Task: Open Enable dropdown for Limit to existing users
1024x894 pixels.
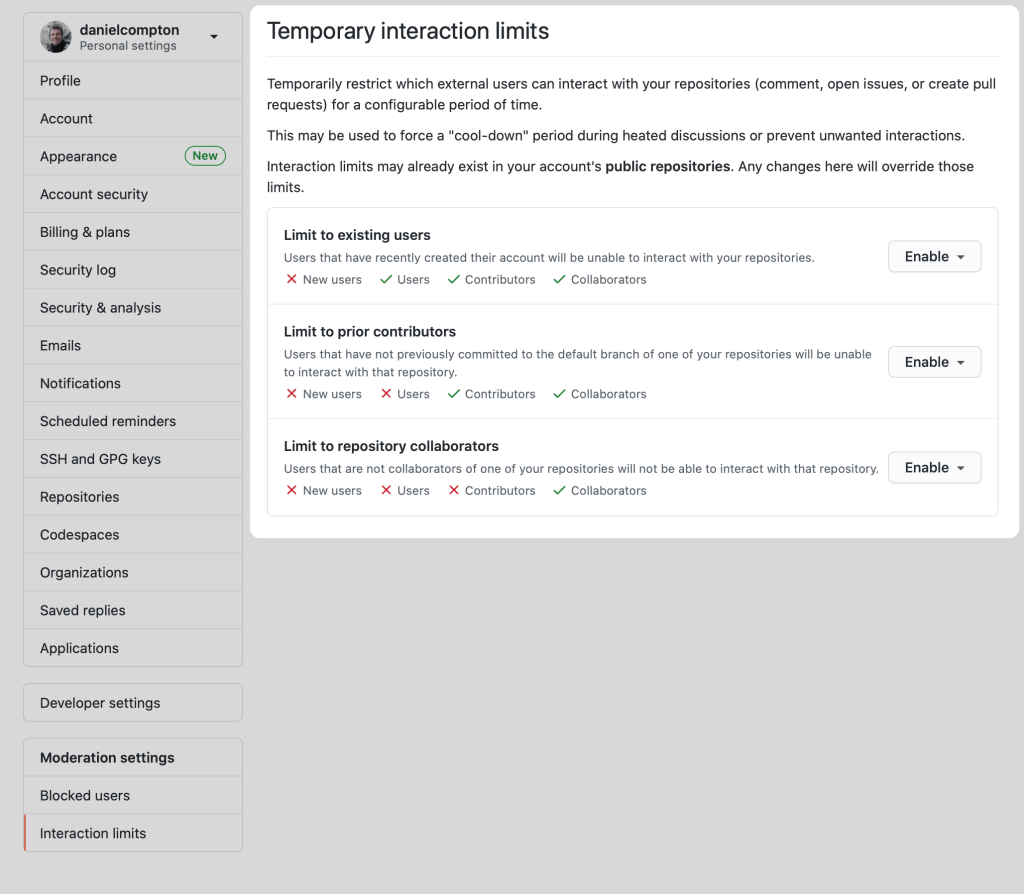Action: (934, 257)
